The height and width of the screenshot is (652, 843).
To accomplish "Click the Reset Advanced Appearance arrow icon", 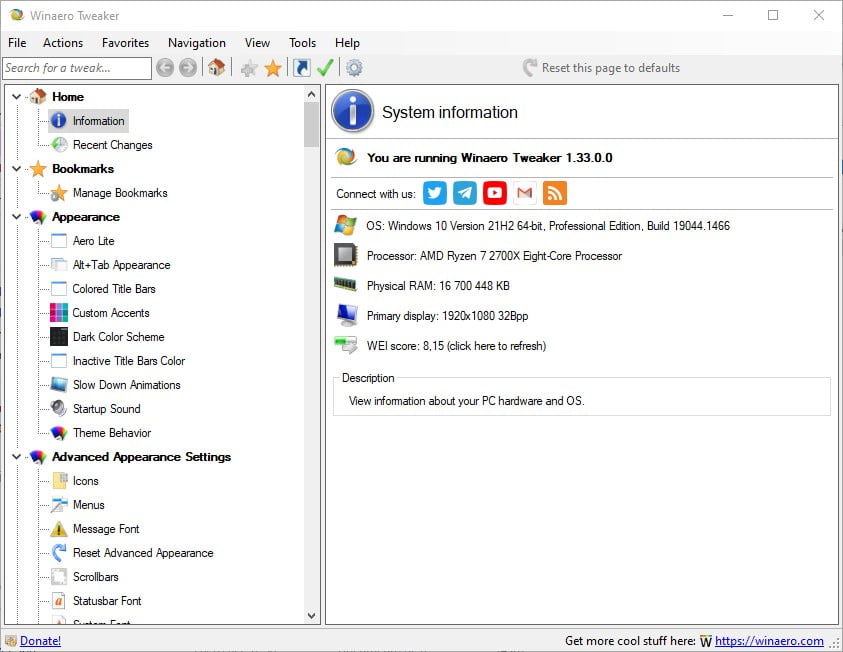I will click(x=59, y=553).
